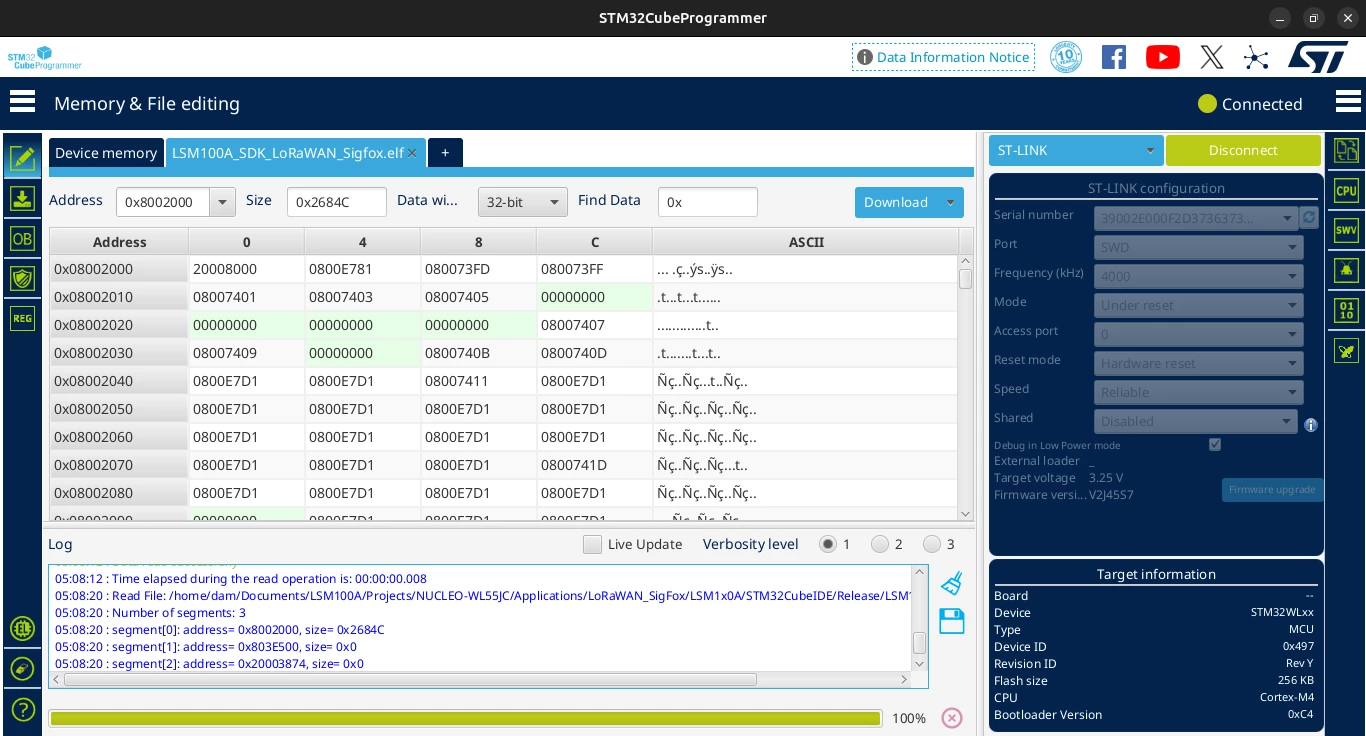Open ST Facebook page icon

(x=1114, y=57)
